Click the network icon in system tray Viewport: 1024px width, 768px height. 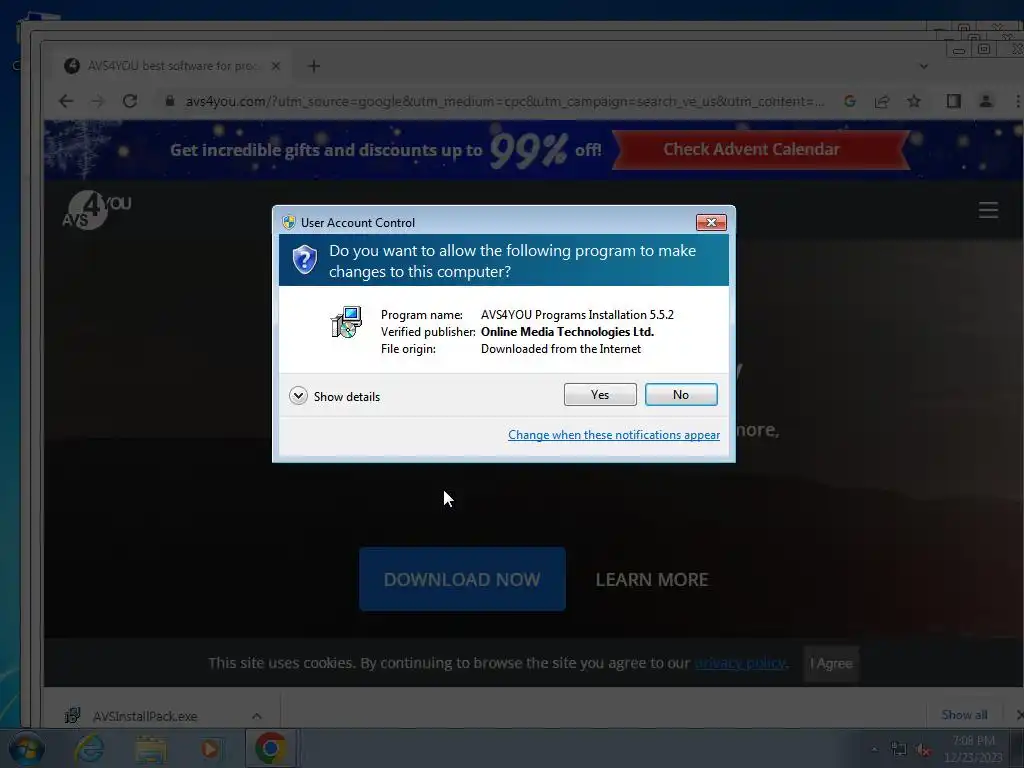pyautogui.click(x=899, y=749)
